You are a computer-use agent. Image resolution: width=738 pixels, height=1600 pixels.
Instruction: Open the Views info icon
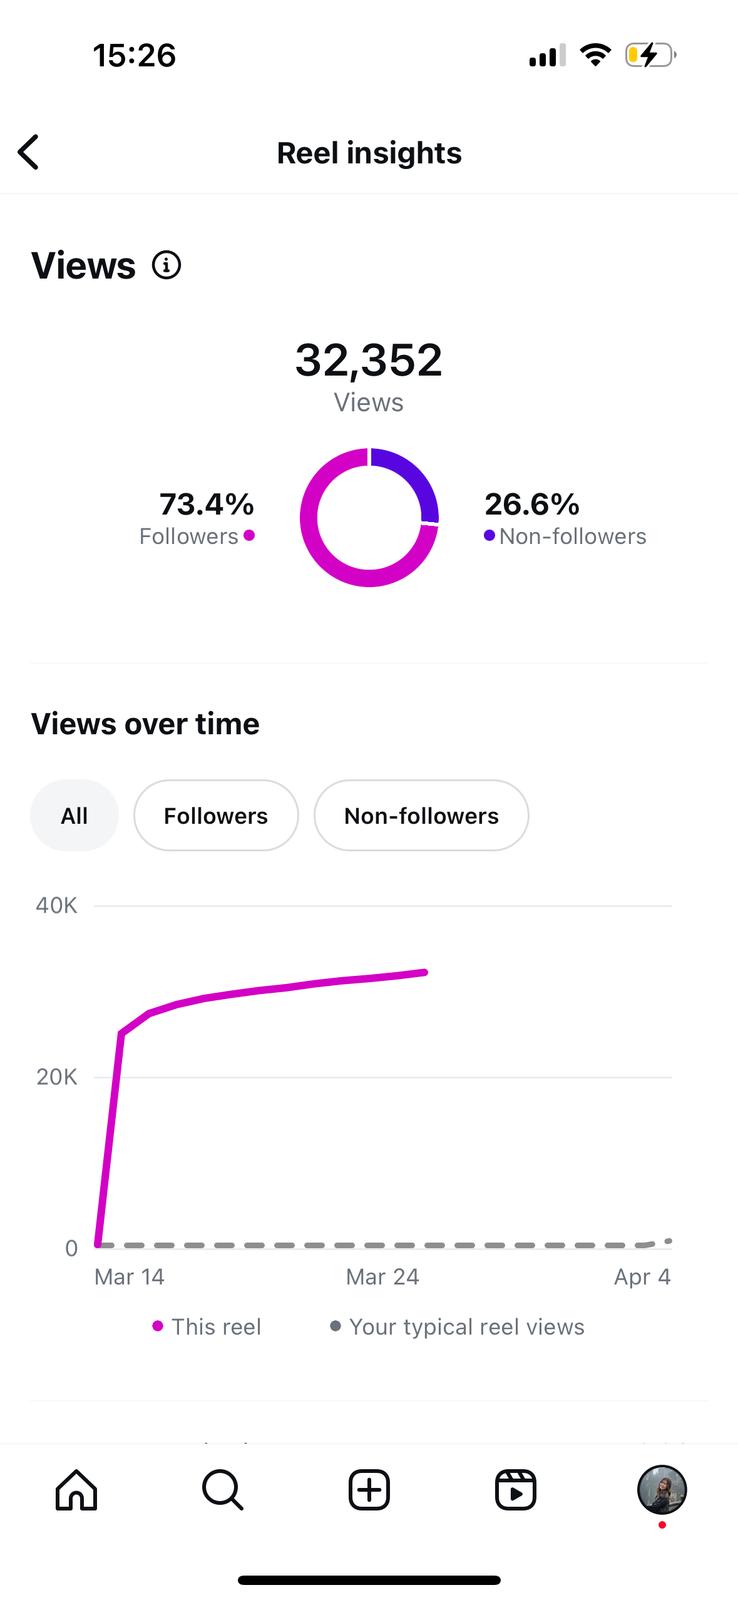[x=166, y=265]
